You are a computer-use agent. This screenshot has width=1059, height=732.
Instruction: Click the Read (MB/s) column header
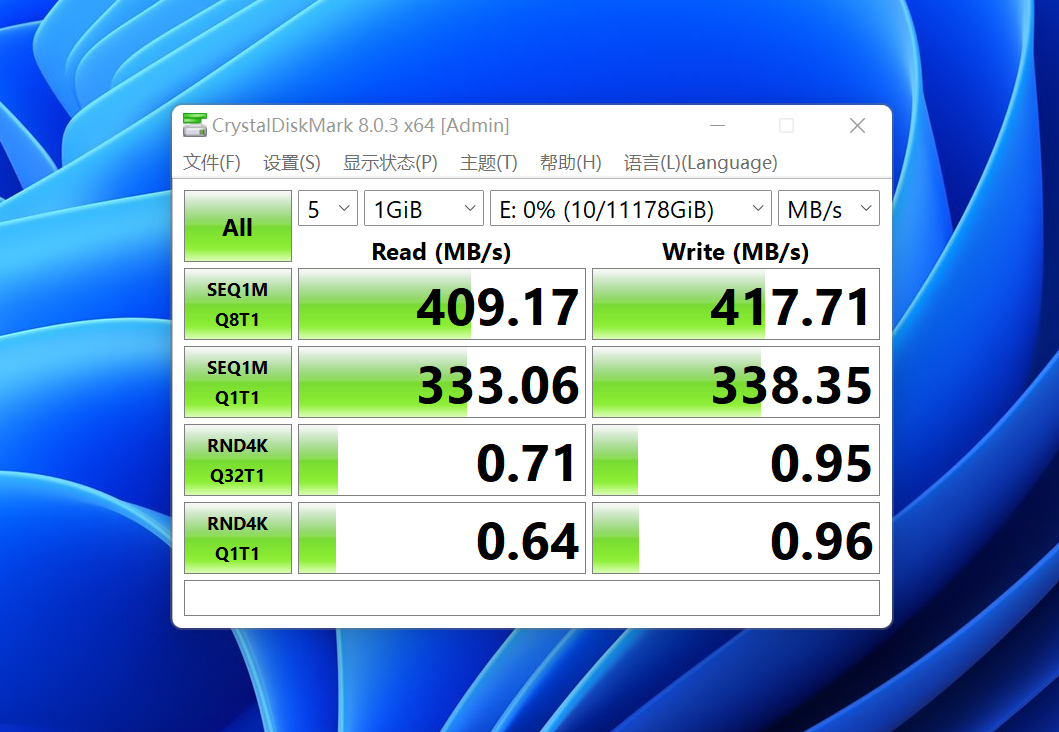click(442, 252)
